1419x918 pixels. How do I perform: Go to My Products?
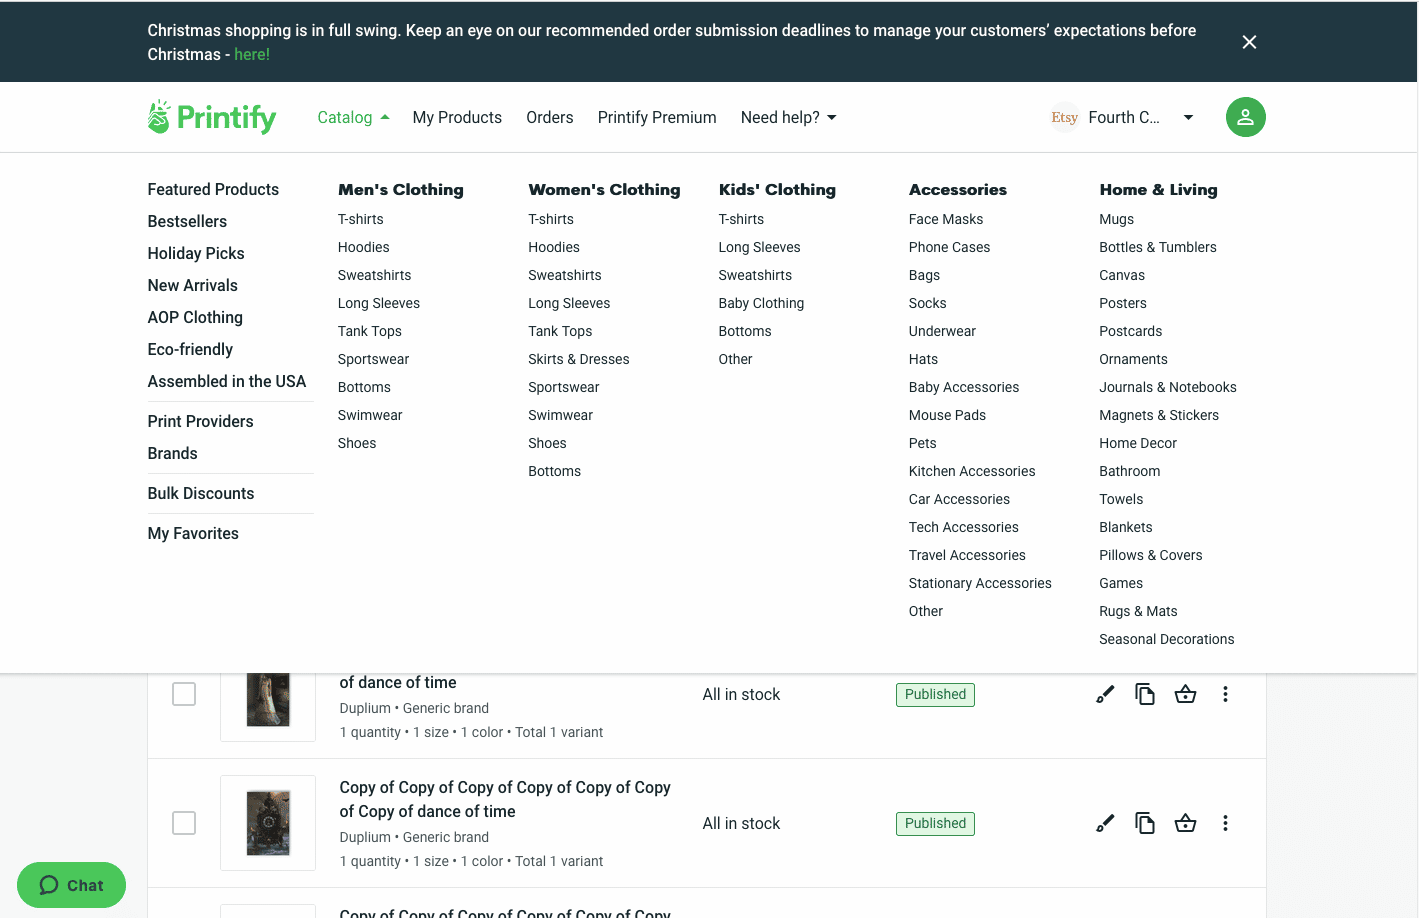tap(457, 117)
